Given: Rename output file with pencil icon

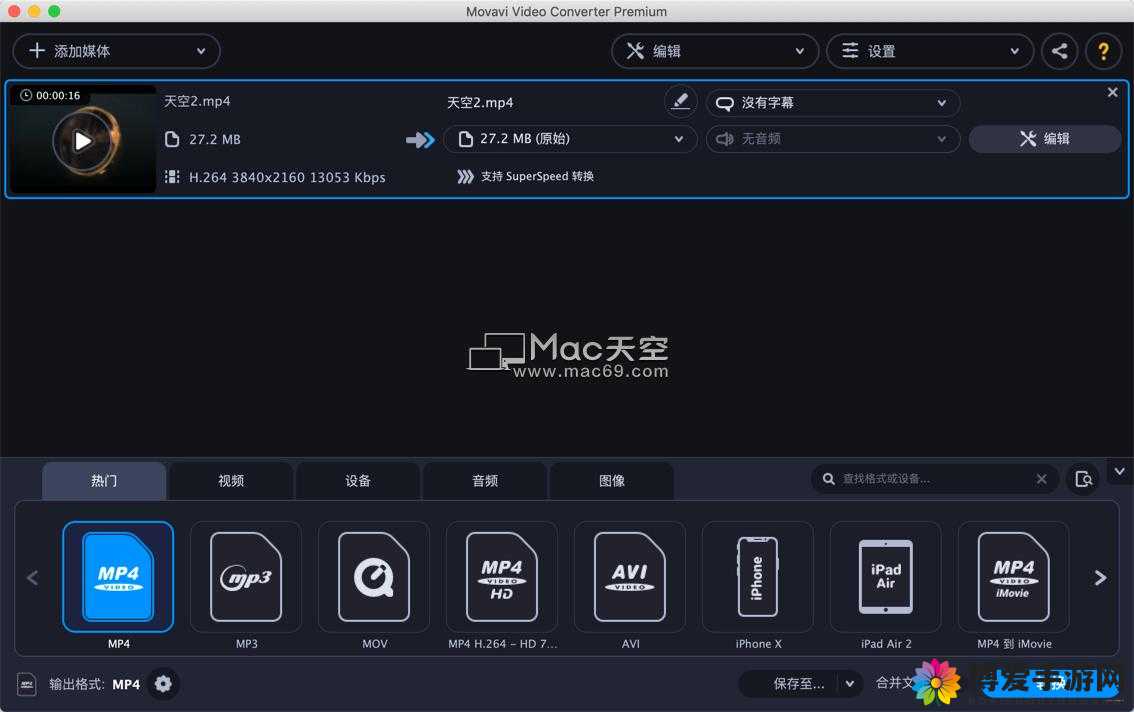Looking at the screenshot, I should point(680,101).
